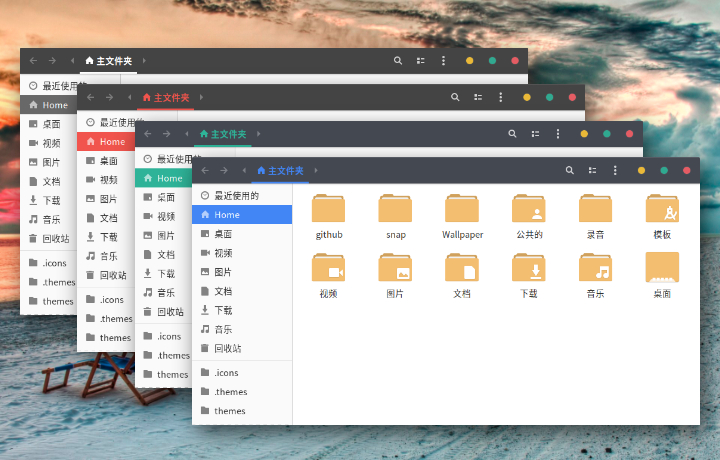Open the 图片 pictures folder icon in file grid
The height and width of the screenshot is (460, 720).
coord(395,267)
